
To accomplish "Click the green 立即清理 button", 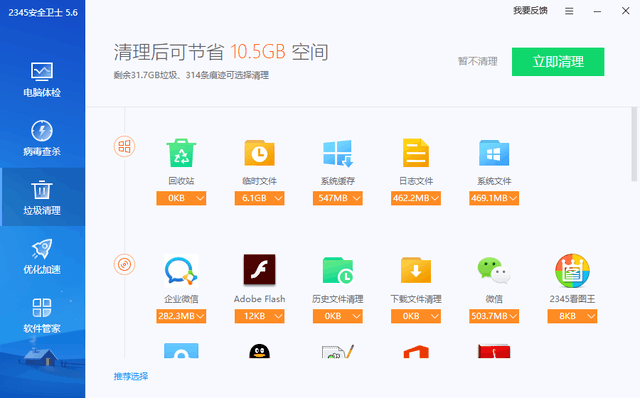I will point(558,62).
